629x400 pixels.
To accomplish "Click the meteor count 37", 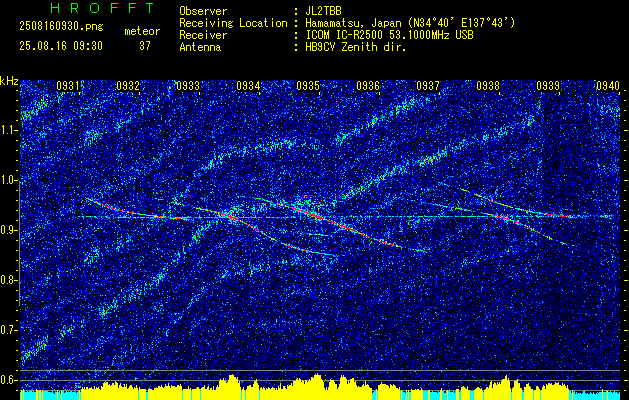I will tap(145, 46).
